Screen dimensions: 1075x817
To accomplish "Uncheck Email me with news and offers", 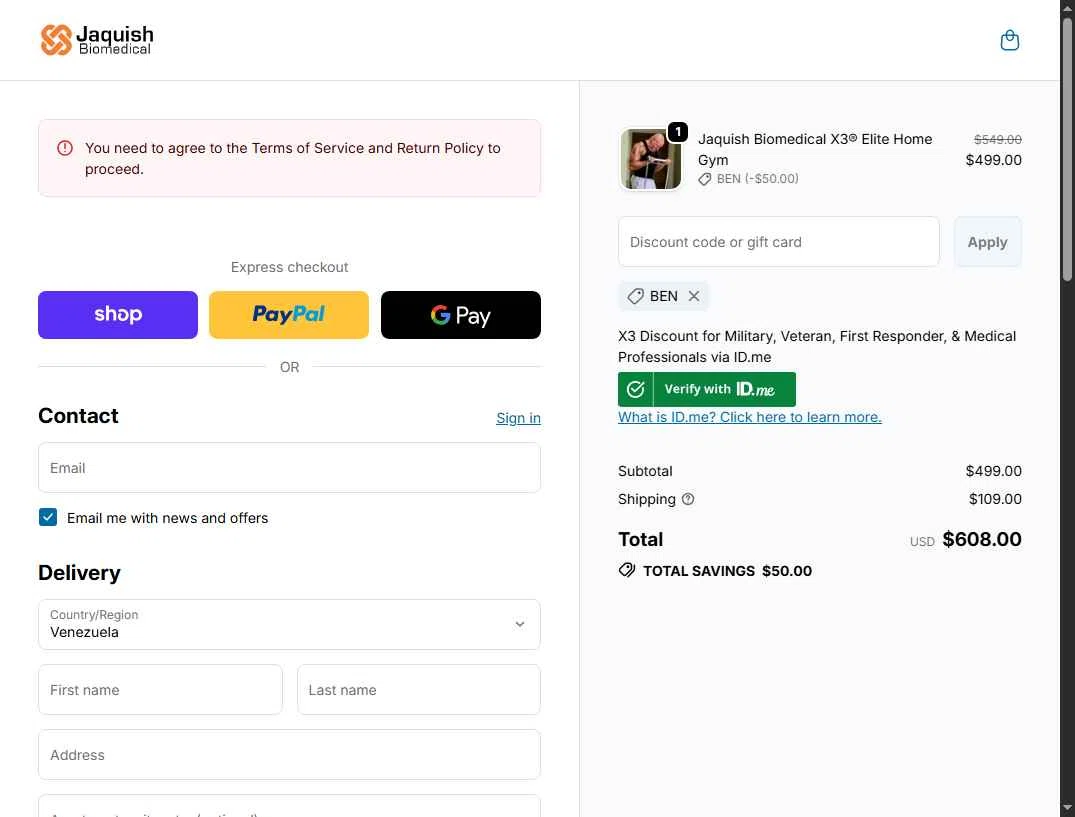I will point(48,517).
